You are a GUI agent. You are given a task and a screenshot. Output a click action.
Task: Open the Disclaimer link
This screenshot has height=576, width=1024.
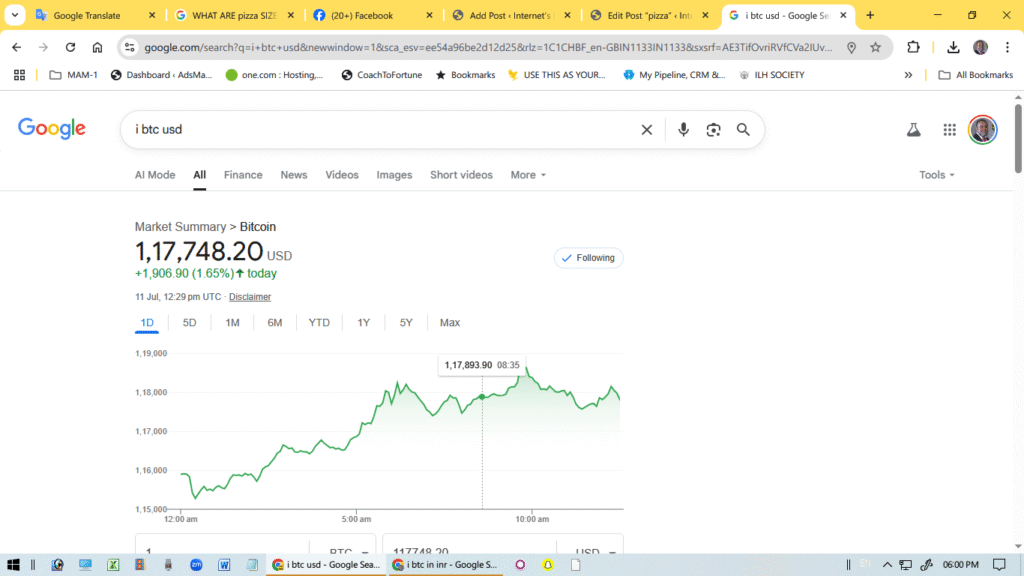(249, 297)
